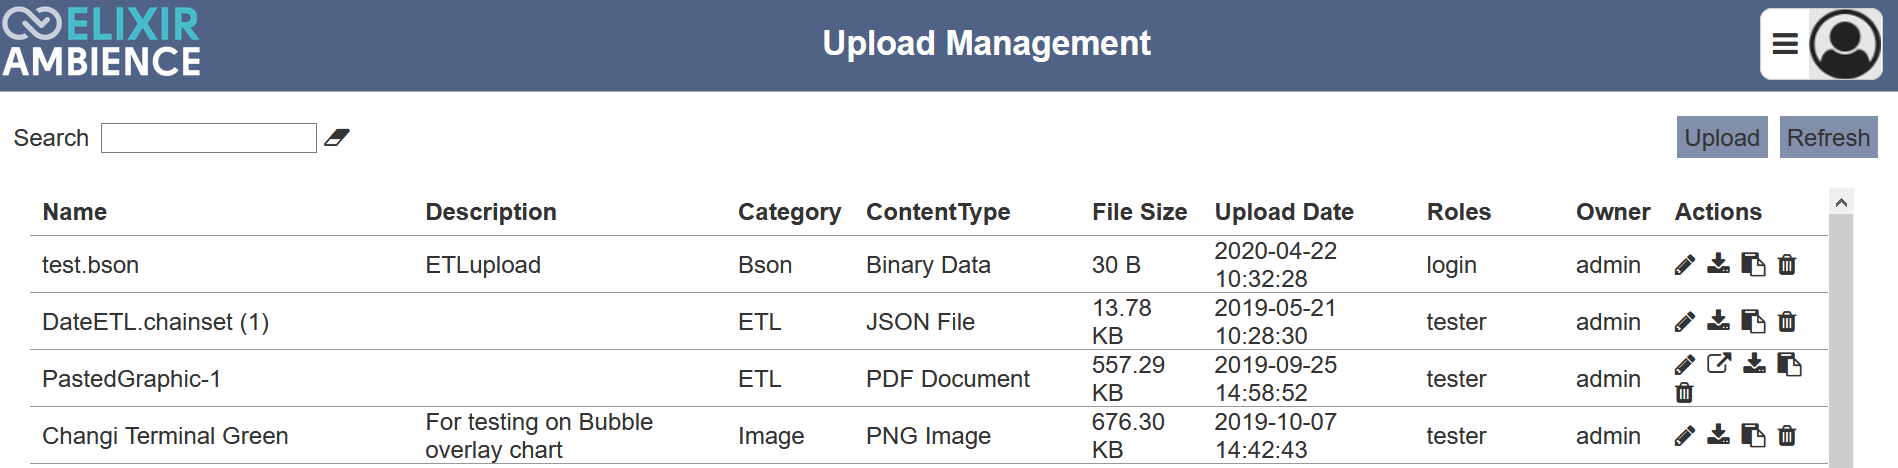Sort by the Name column header
Screen dimensions: 1898x468
75,212
